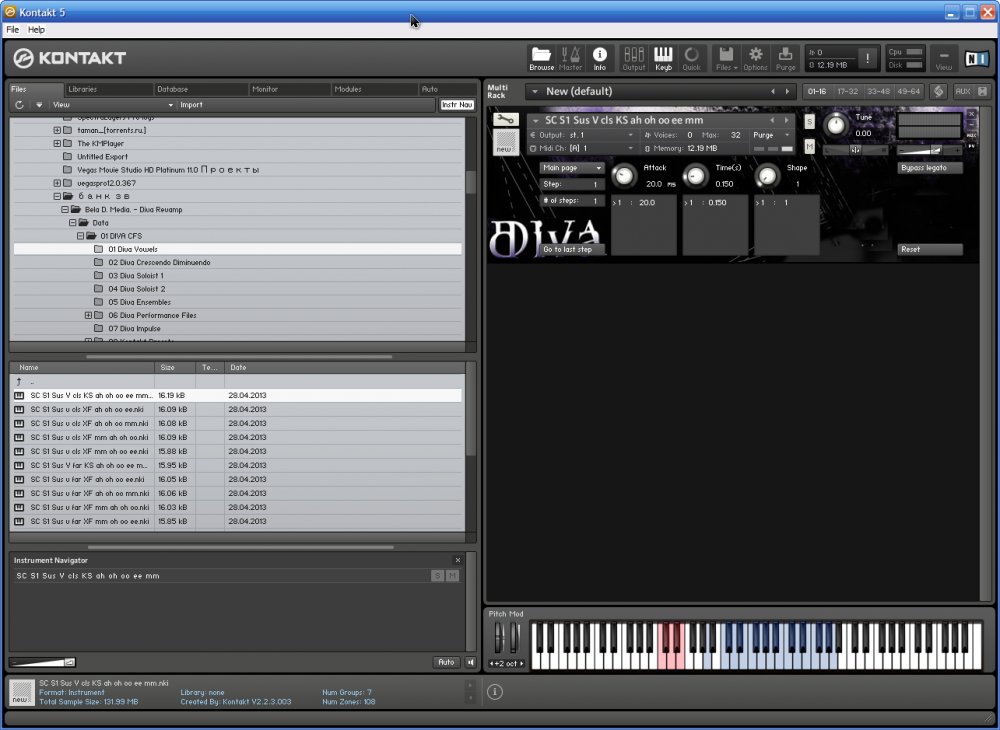
Task: Close the Instrument Navigator pane
Action: [x=457, y=560]
